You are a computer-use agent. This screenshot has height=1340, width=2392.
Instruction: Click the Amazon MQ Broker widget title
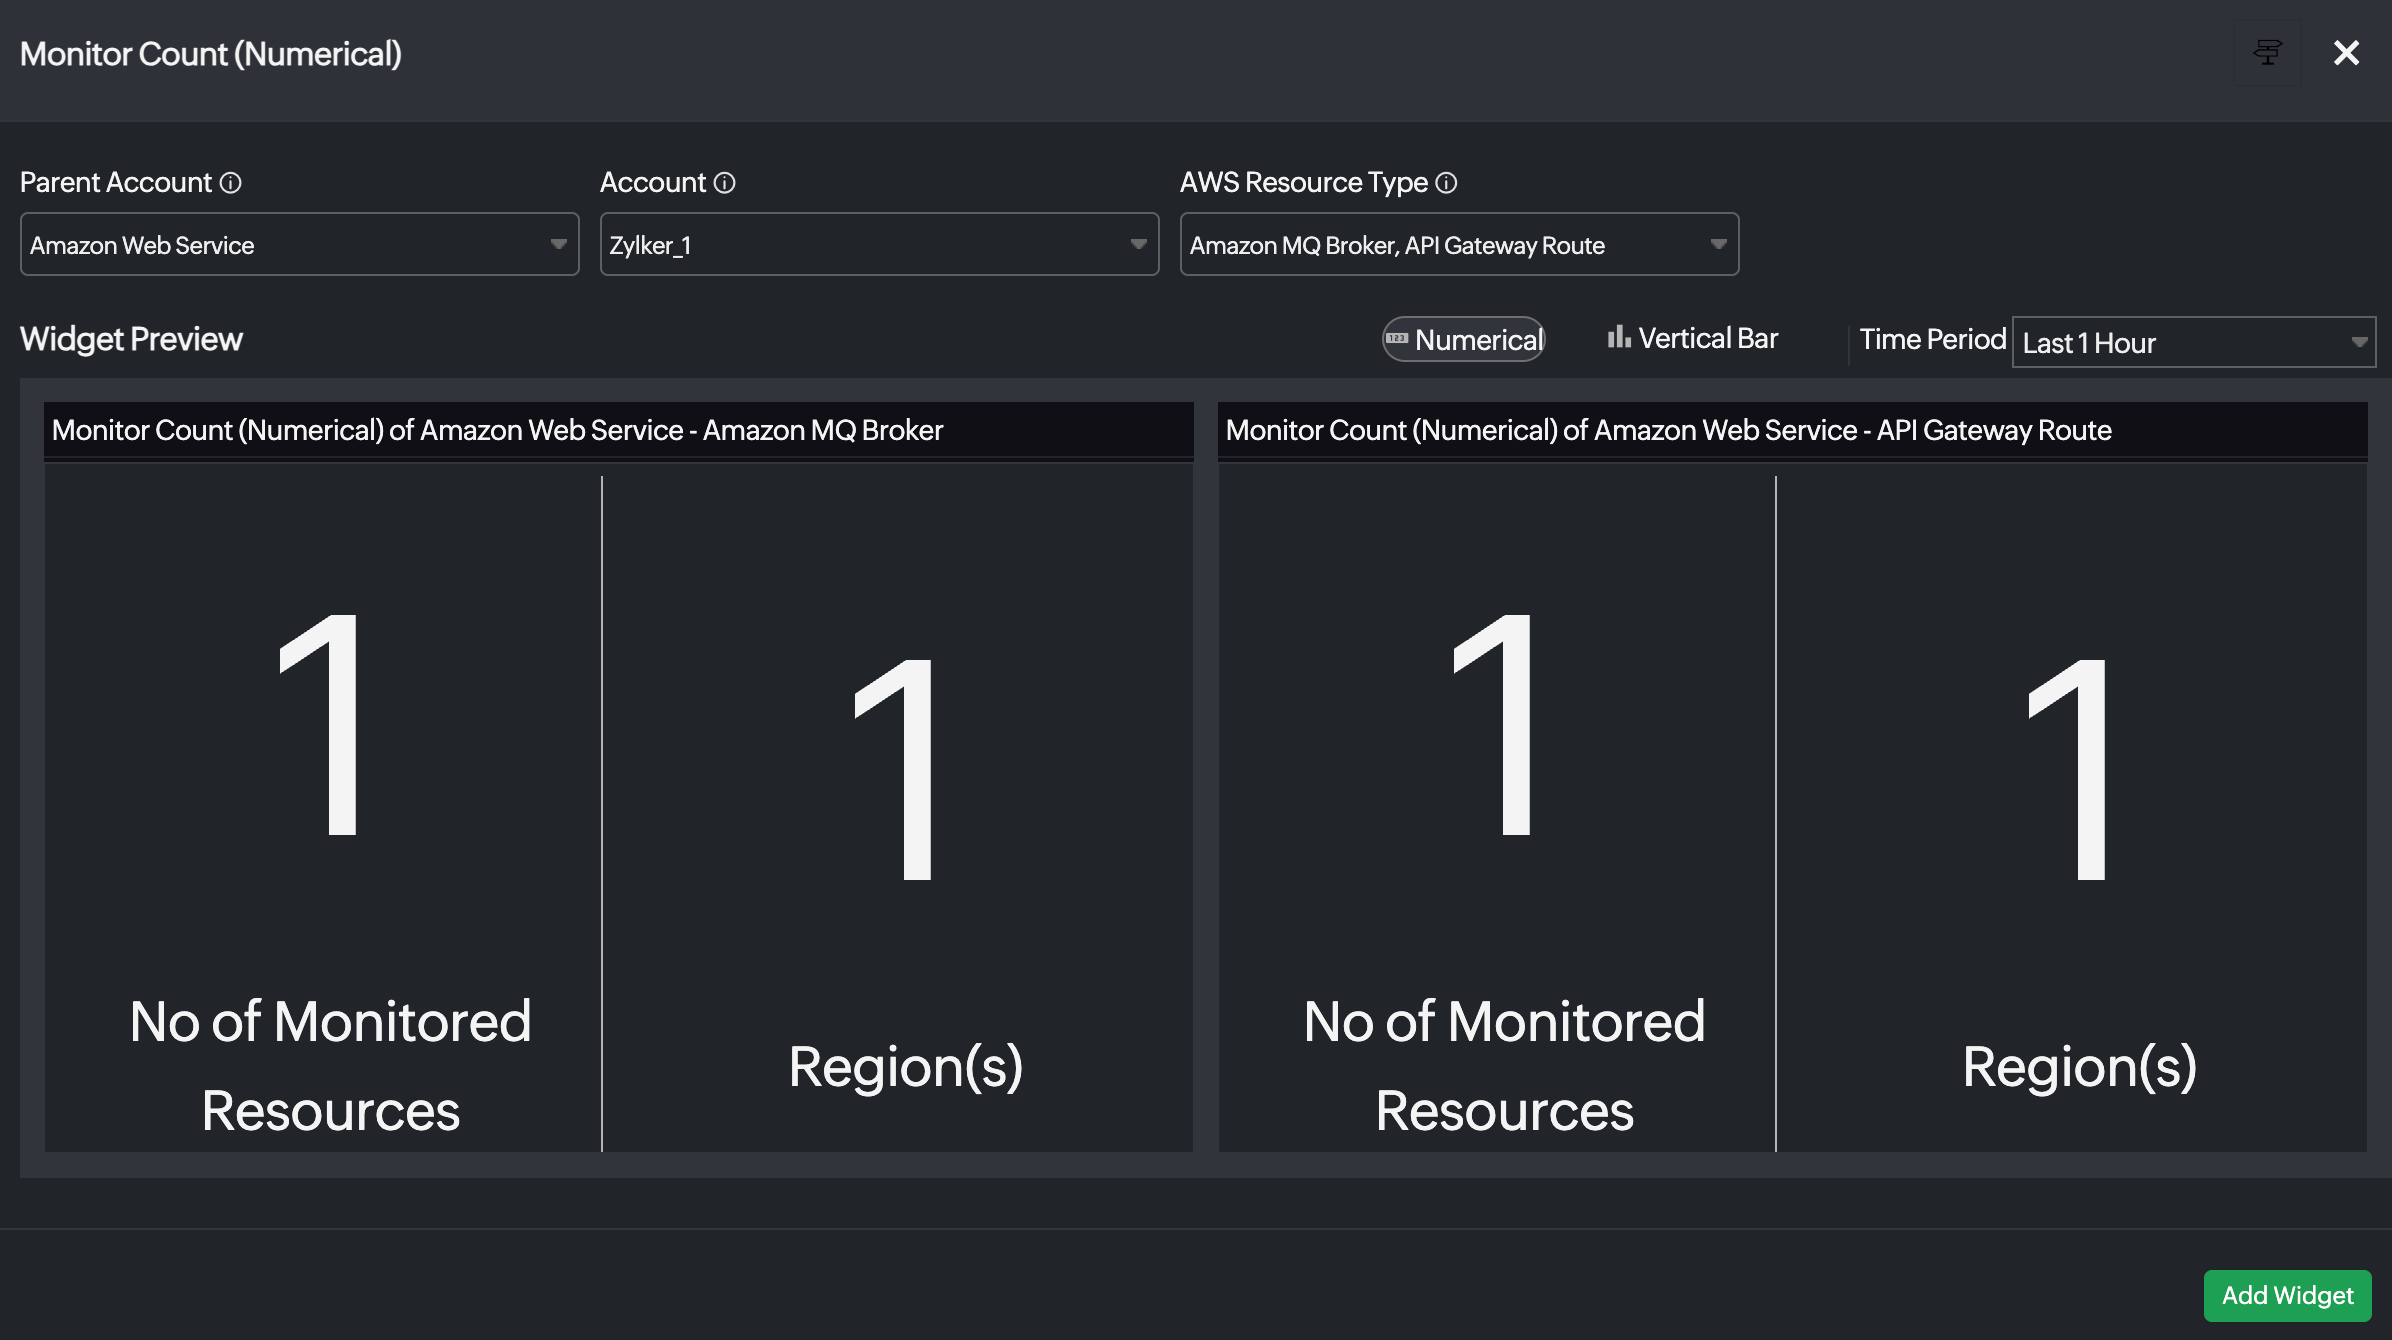(497, 431)
